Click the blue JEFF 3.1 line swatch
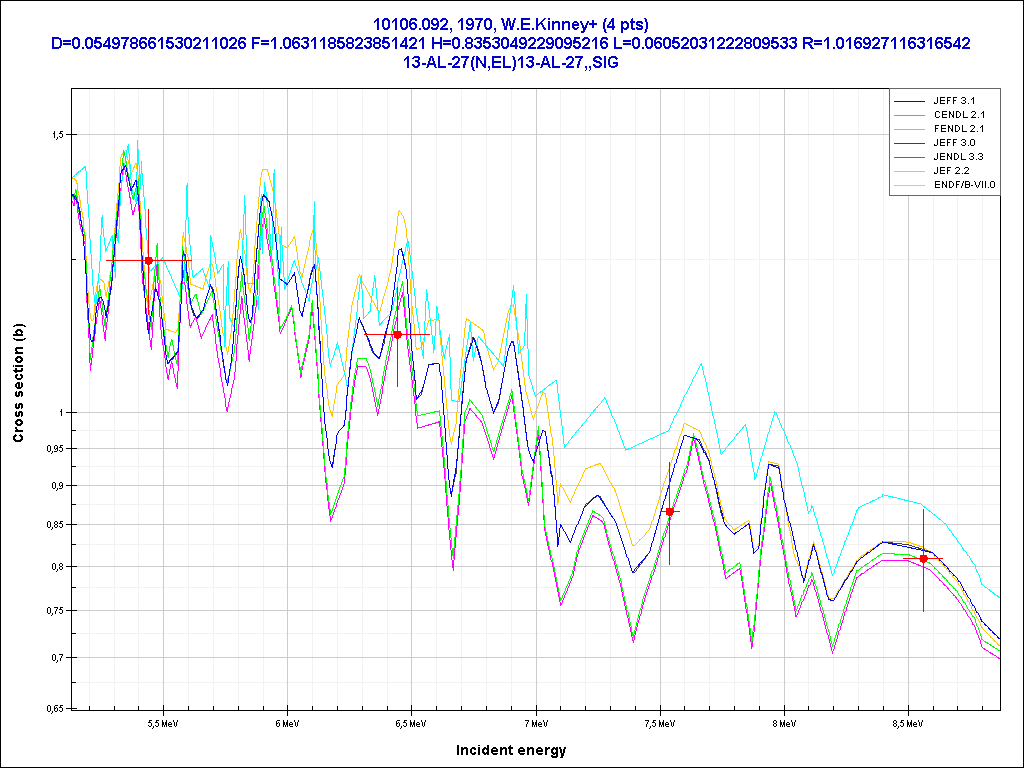This screenshot has height=768, width=1024. point(910,101)
